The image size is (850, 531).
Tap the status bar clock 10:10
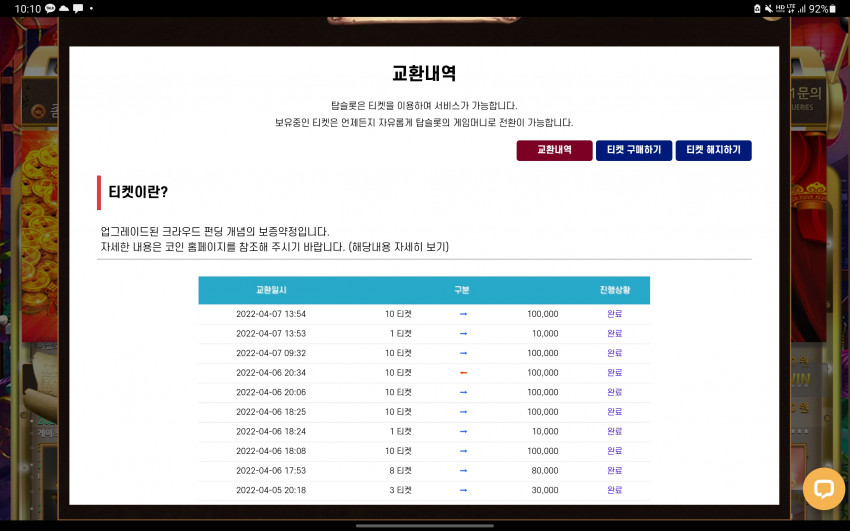tap(27, 9)
